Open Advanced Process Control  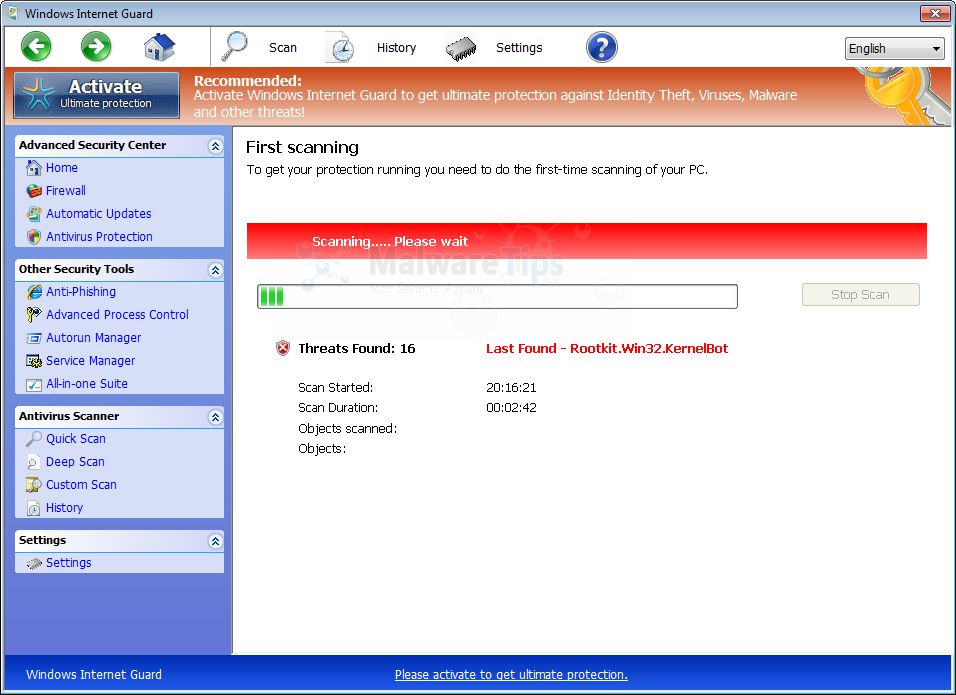coord(117,314)
